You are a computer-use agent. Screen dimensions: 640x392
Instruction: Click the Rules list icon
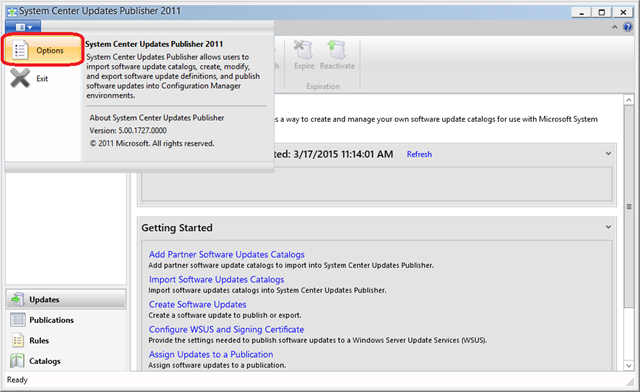18,340
